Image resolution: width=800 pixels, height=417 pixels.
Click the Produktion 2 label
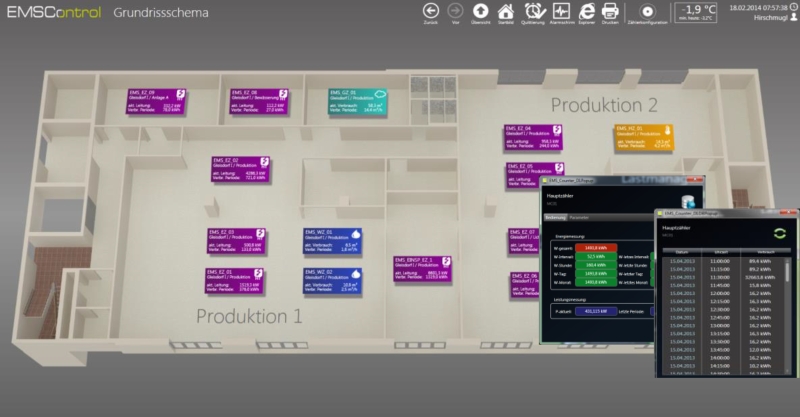pyautogui.click(x=604, y=105)
